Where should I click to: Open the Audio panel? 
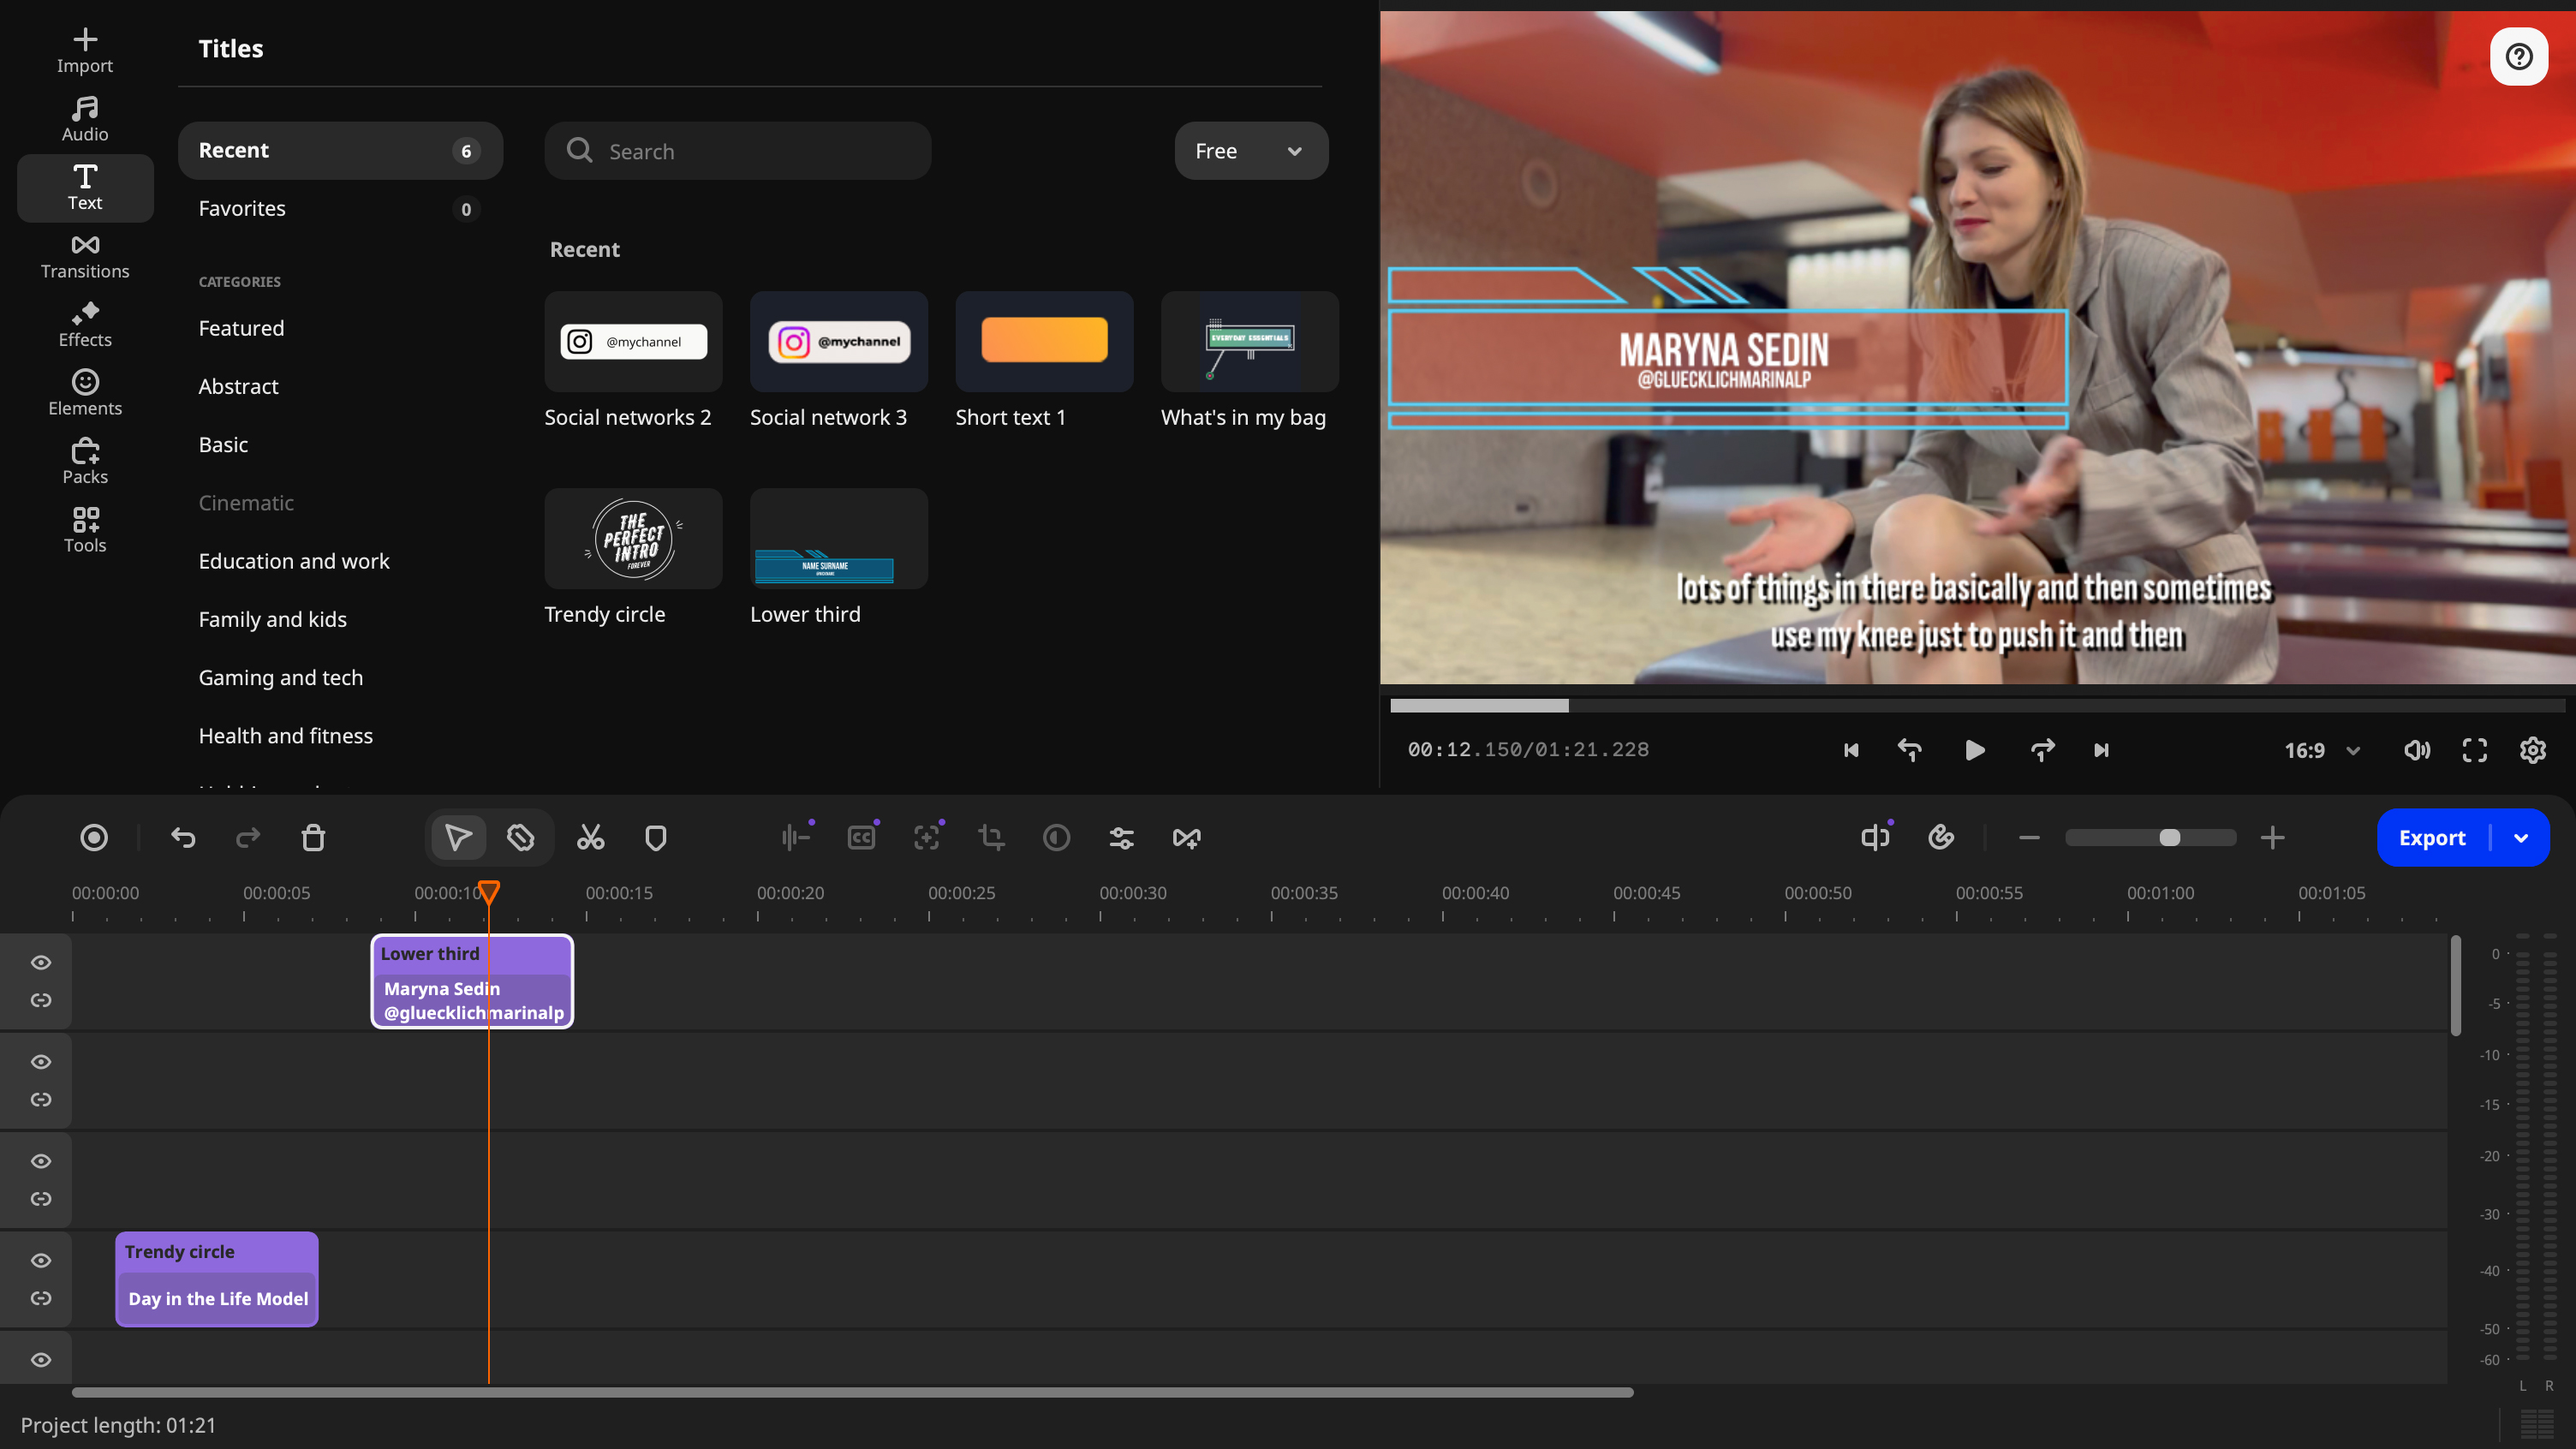click(85, 120)
